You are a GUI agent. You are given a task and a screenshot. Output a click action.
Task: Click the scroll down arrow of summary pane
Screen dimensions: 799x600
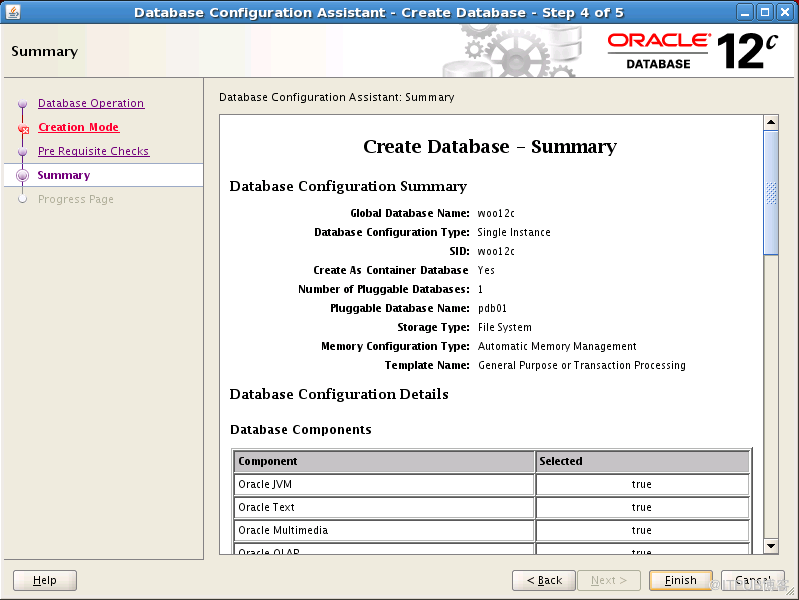(x=771, y=546)
